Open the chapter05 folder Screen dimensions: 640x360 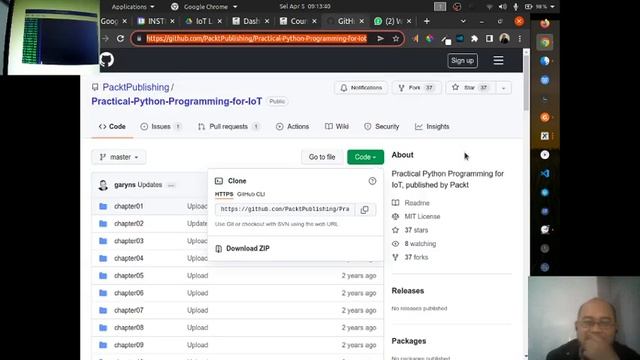click(x=129, y=276)
